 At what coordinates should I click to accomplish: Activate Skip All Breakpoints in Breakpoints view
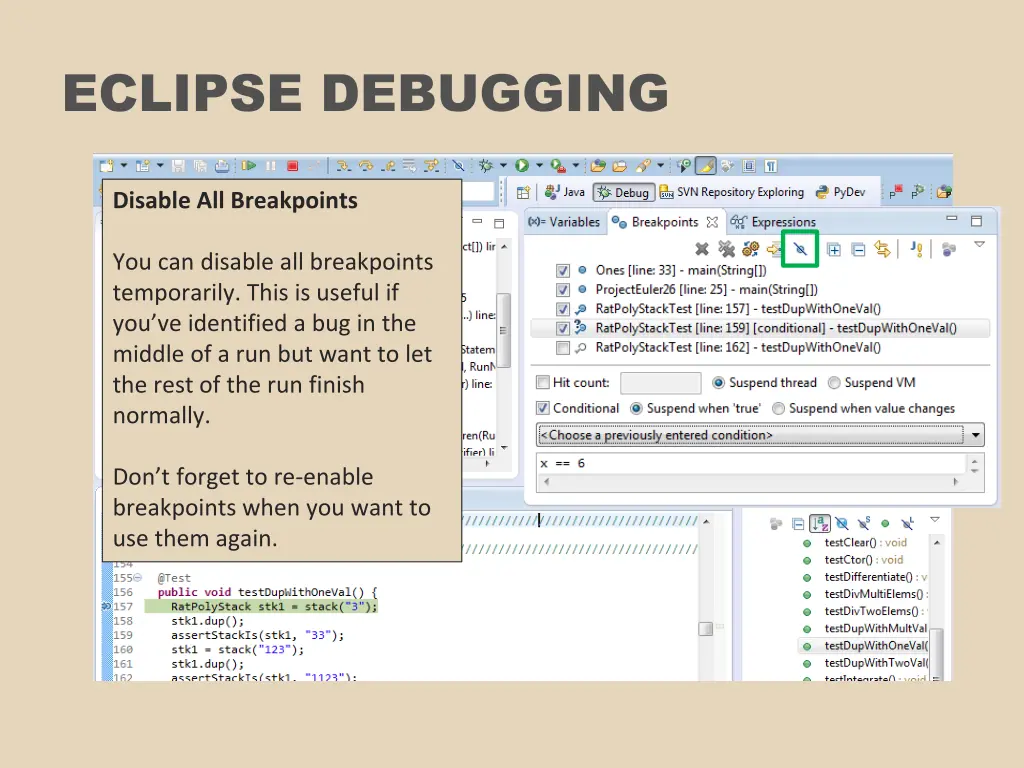pos(799,246)
